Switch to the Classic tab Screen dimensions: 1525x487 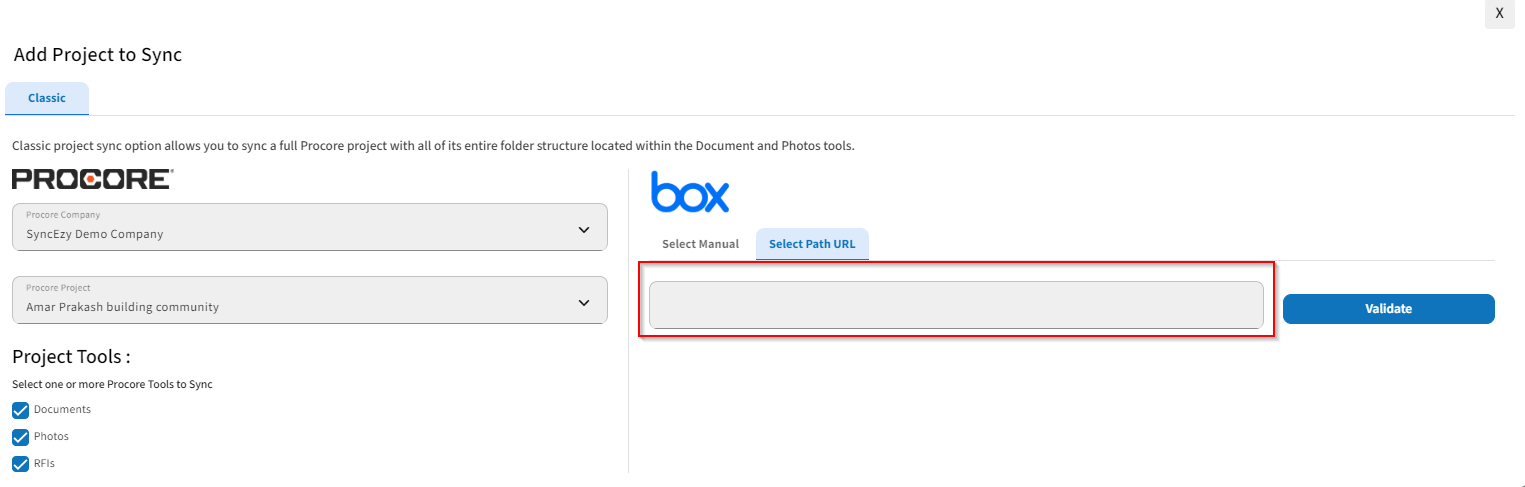pos(47,98)
